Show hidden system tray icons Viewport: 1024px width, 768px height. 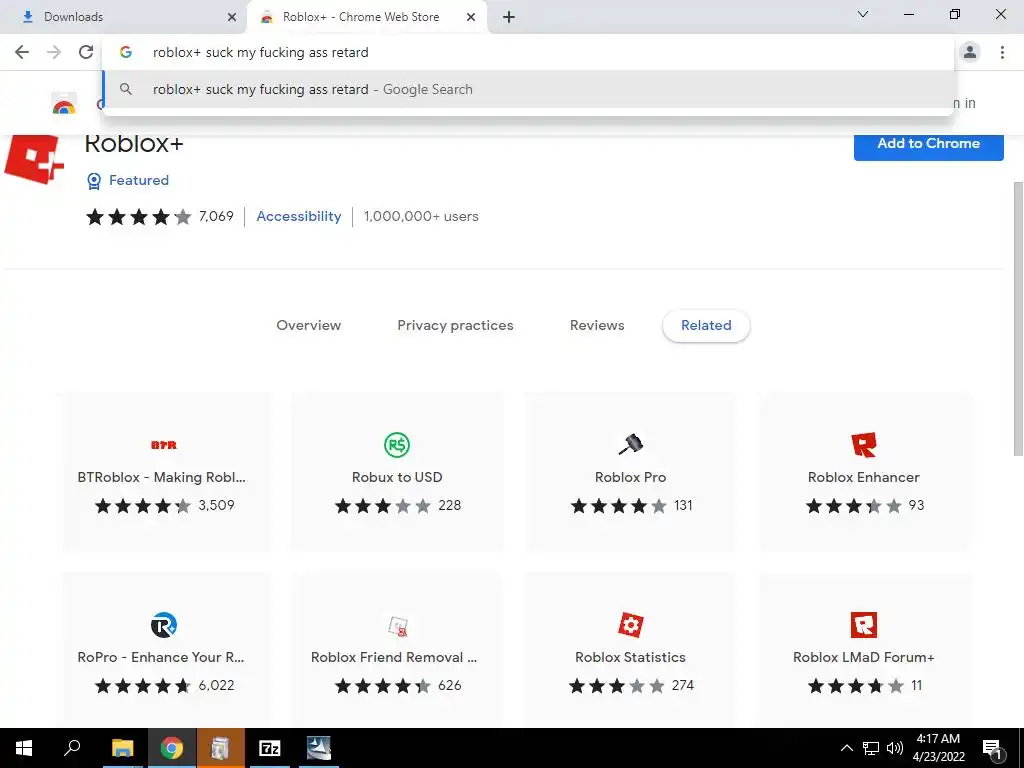(x=846, y=748)
